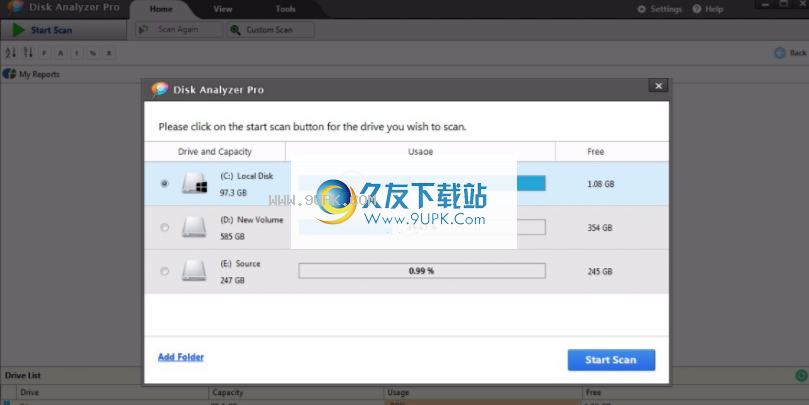Click the My Reports pie chart icon
The height and width of the screenshot is (405, 809).
click(9, 74)
